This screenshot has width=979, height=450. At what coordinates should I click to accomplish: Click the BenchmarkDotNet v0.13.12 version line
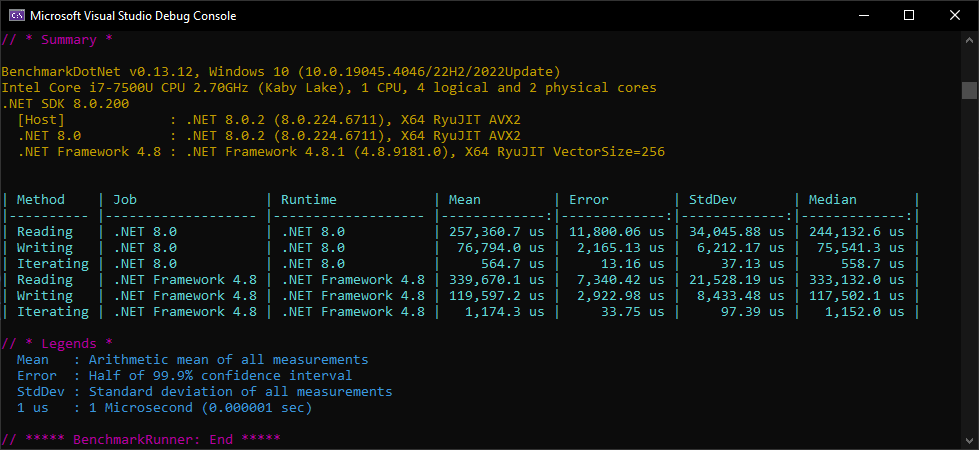pos(280,72)
